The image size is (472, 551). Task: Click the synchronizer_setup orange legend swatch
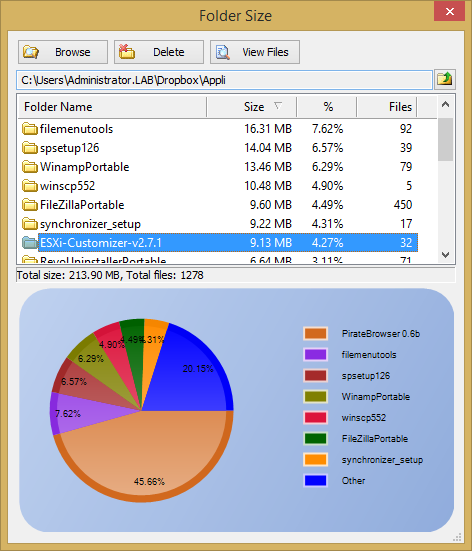(315, 460)
